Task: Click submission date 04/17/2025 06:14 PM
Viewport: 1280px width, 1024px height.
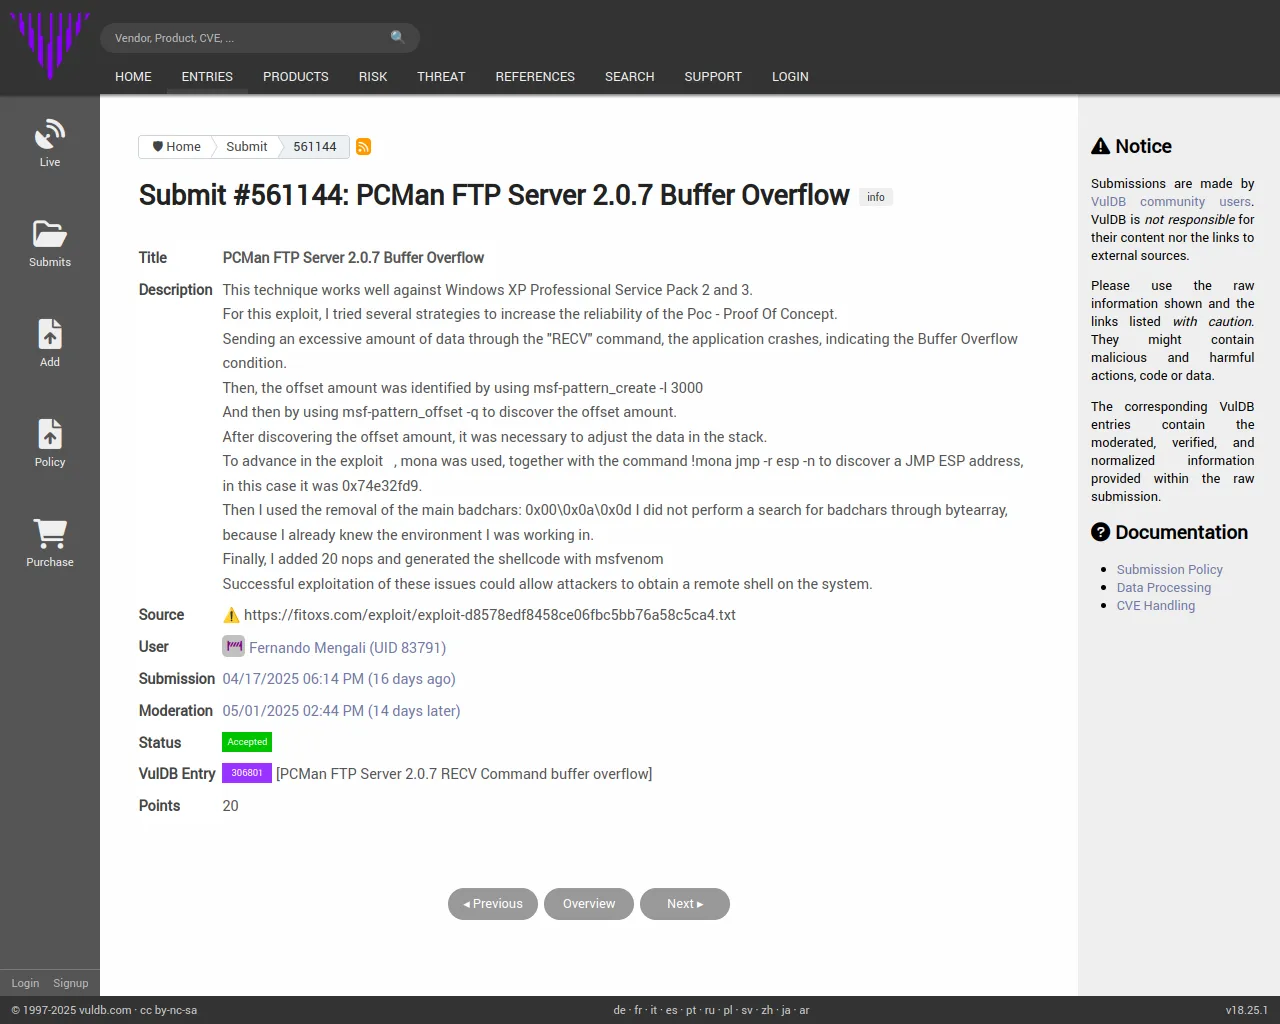Action: coord(339,679)
